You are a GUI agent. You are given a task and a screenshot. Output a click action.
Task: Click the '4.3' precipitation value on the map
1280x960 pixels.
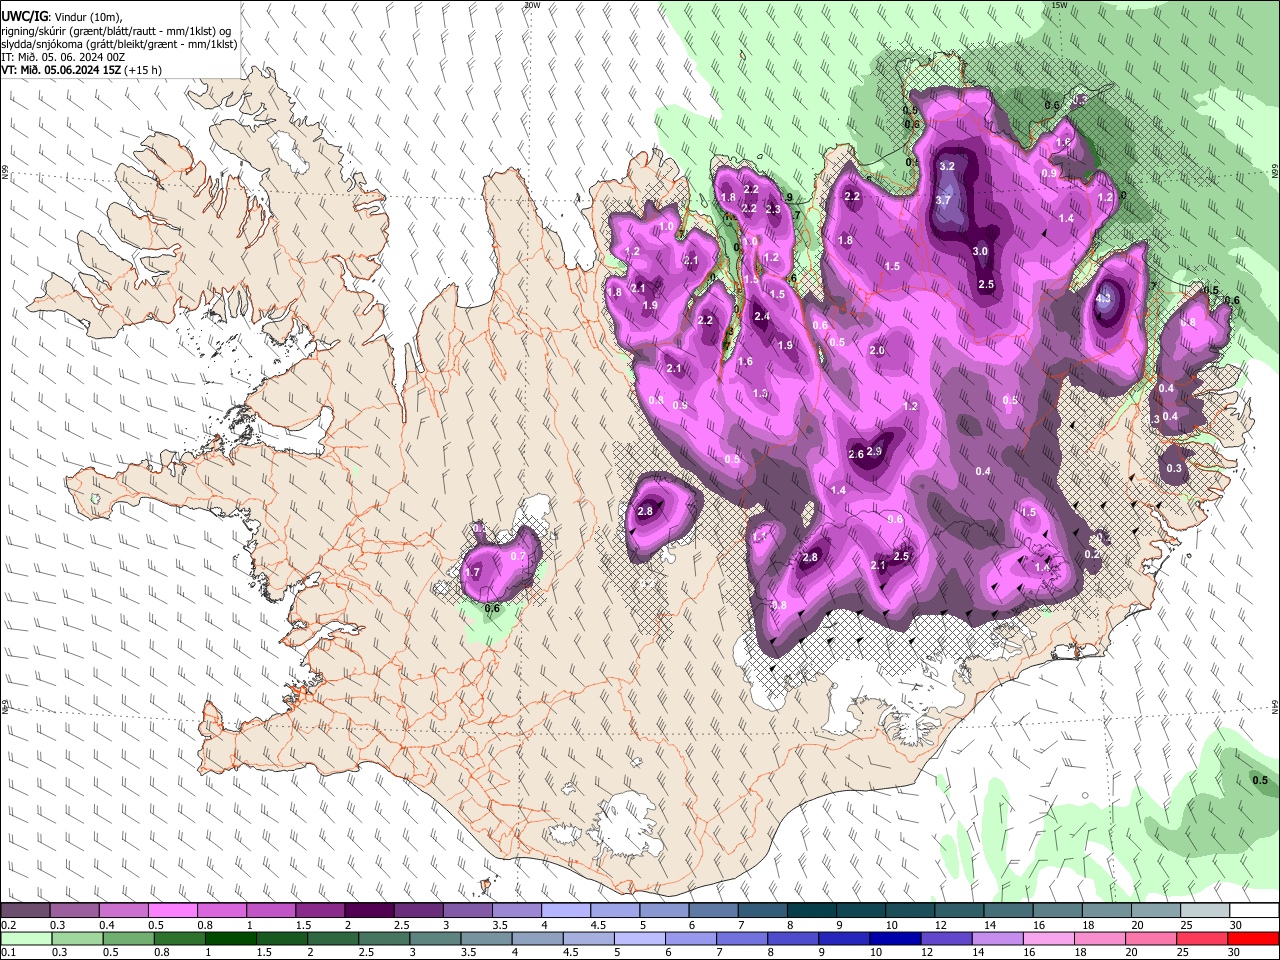point(1104,298)
